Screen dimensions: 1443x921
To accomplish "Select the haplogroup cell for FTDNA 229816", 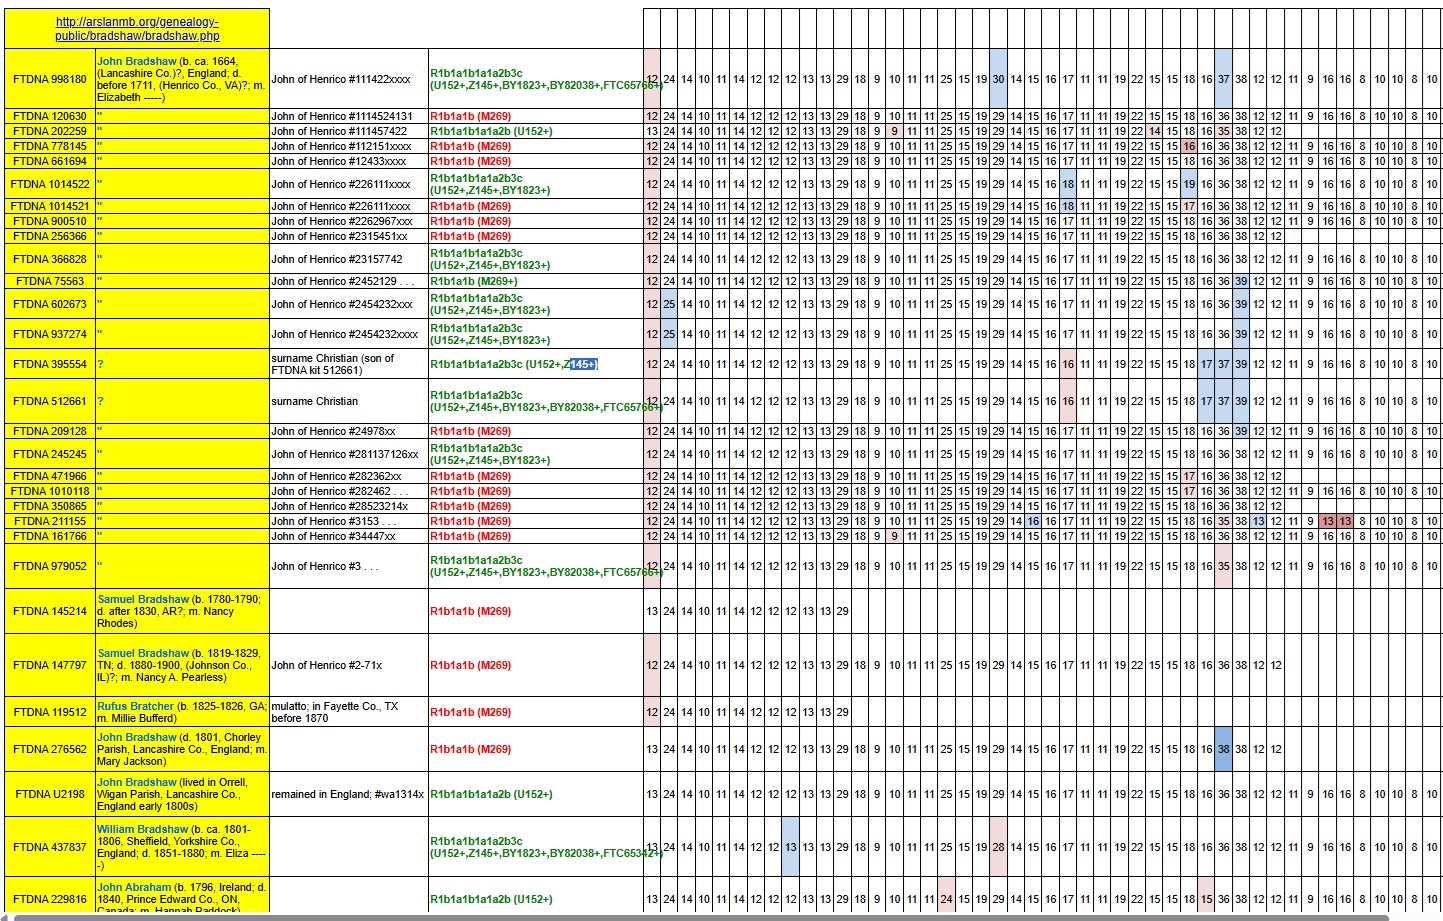I will pos(490,900).
